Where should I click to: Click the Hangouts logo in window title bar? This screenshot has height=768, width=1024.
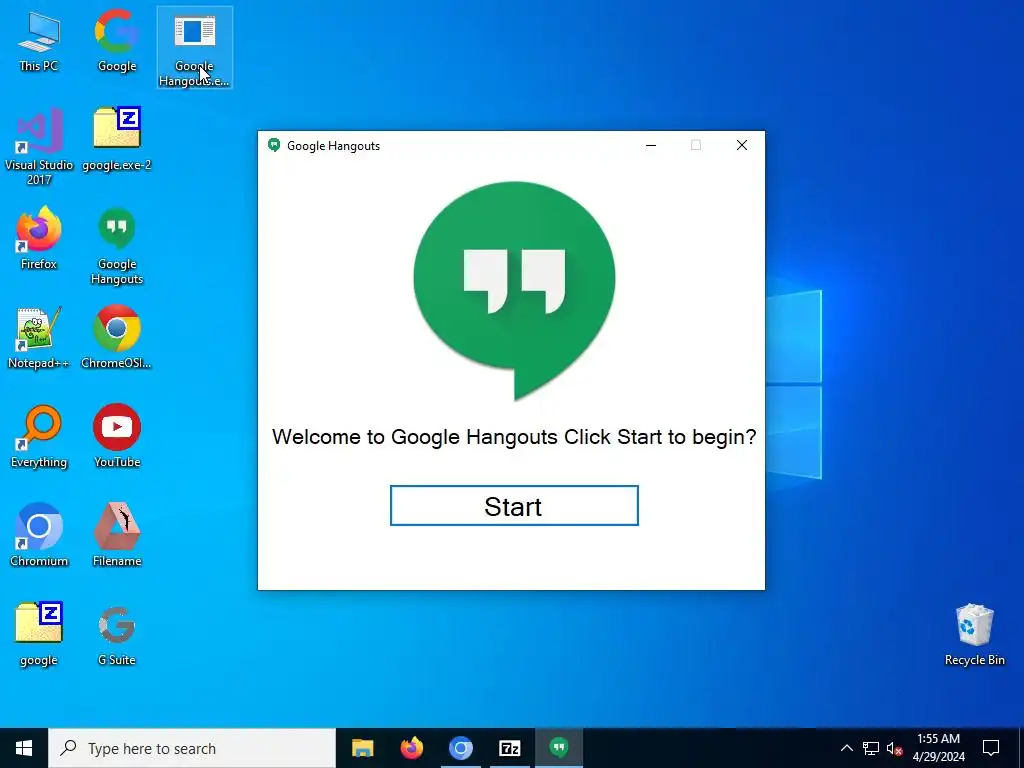click(x=274, y=146)
